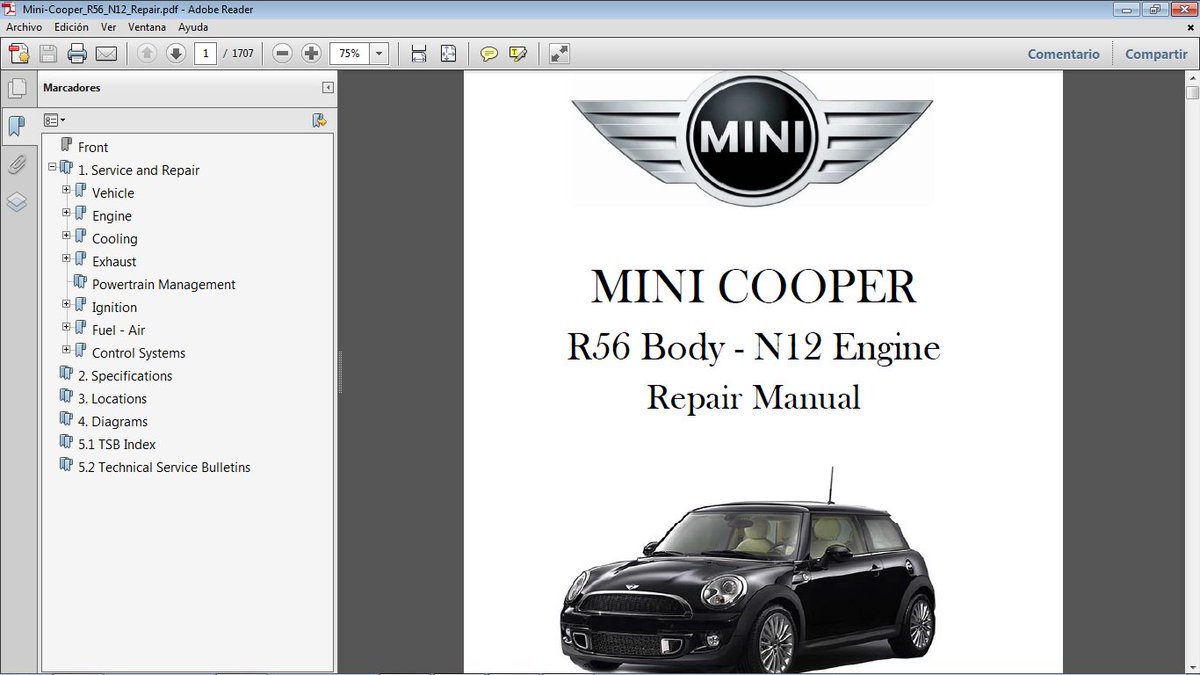
Task: Send file by email envelope icon
Action: click(x=106, y=54)
